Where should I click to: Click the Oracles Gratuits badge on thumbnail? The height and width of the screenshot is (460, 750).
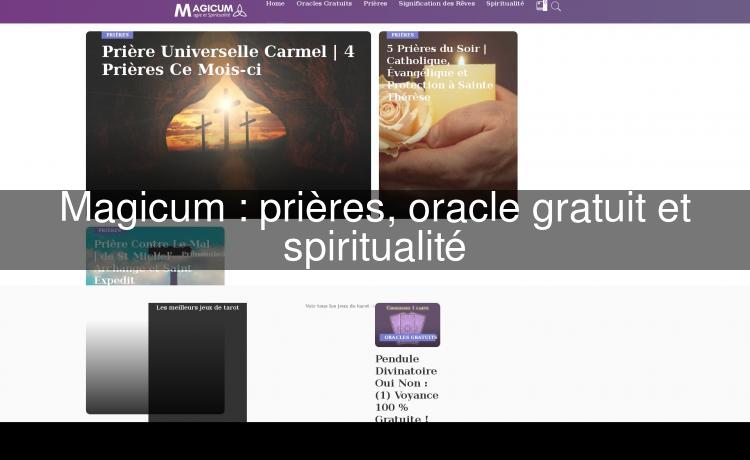410,337
